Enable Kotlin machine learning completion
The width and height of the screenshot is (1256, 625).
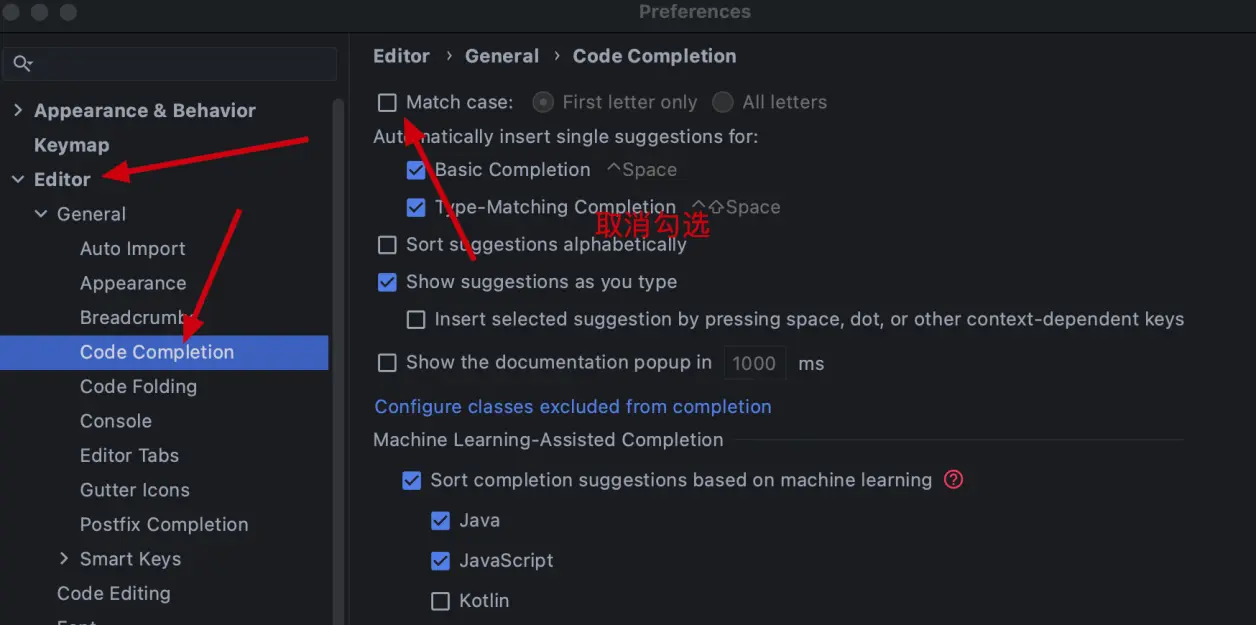coord(440,601)
